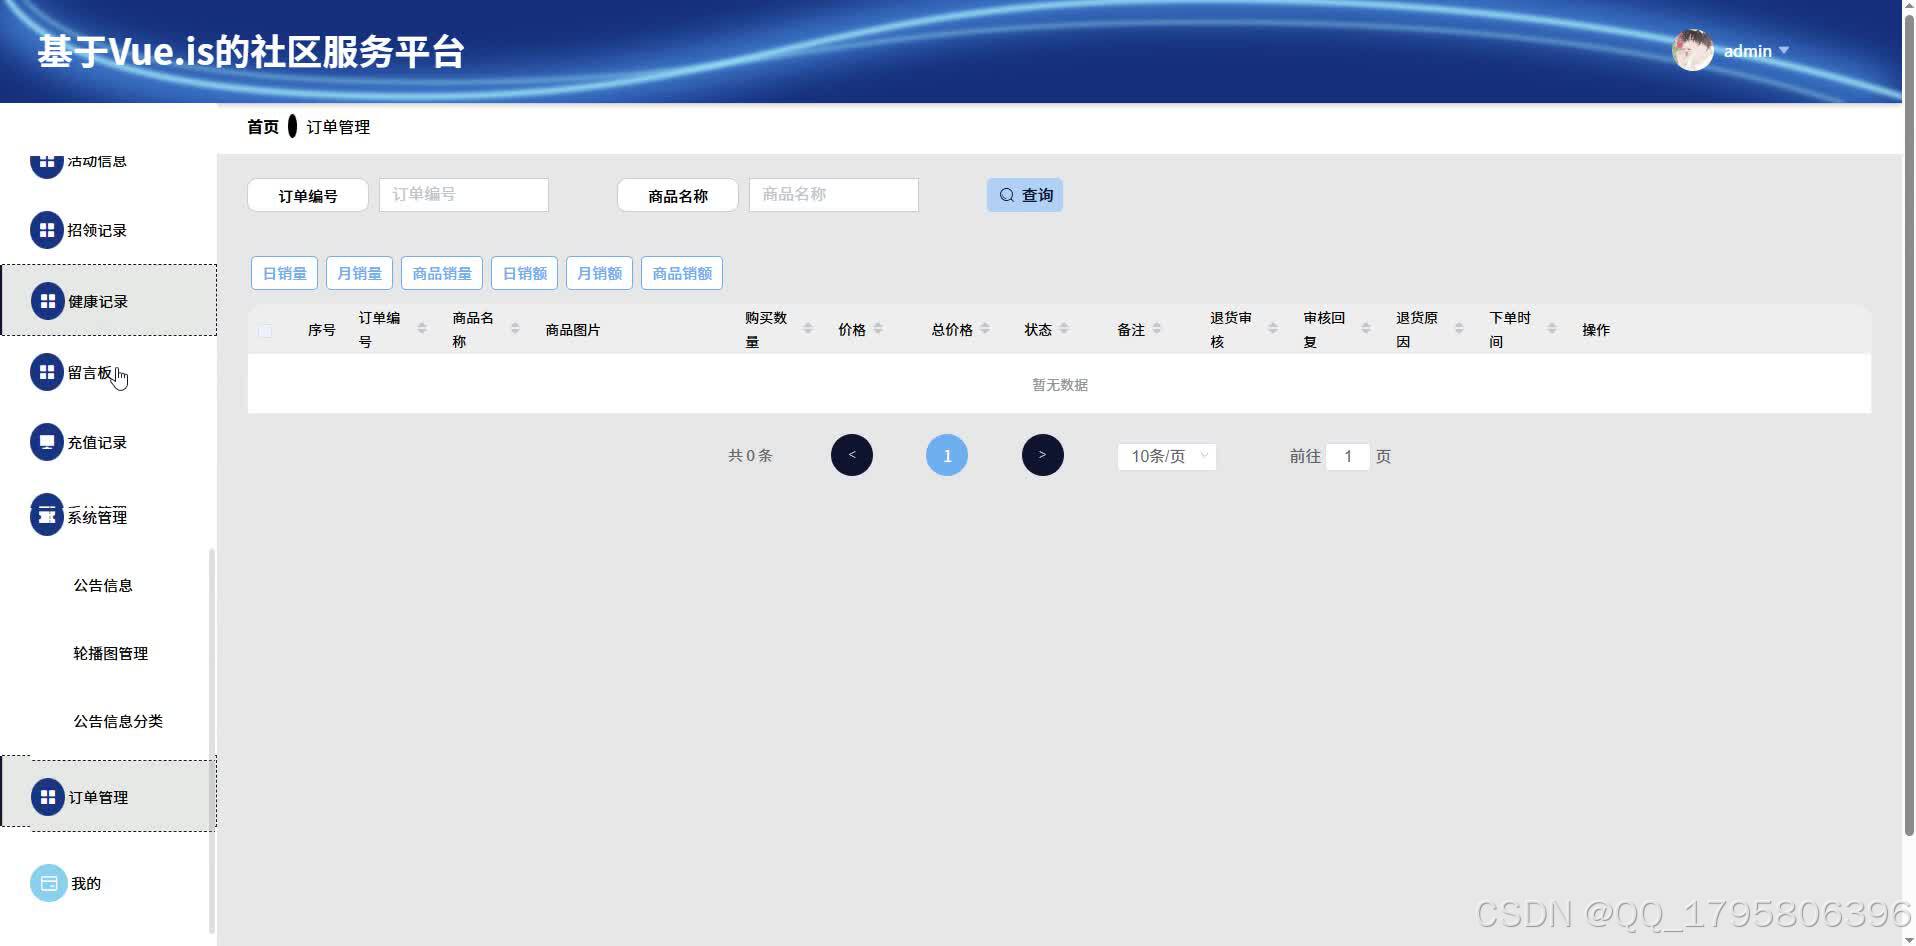This screenshot has width=1916, height=946.
Task: Select page 1 in pagination
Action: (x=947, y=455)
